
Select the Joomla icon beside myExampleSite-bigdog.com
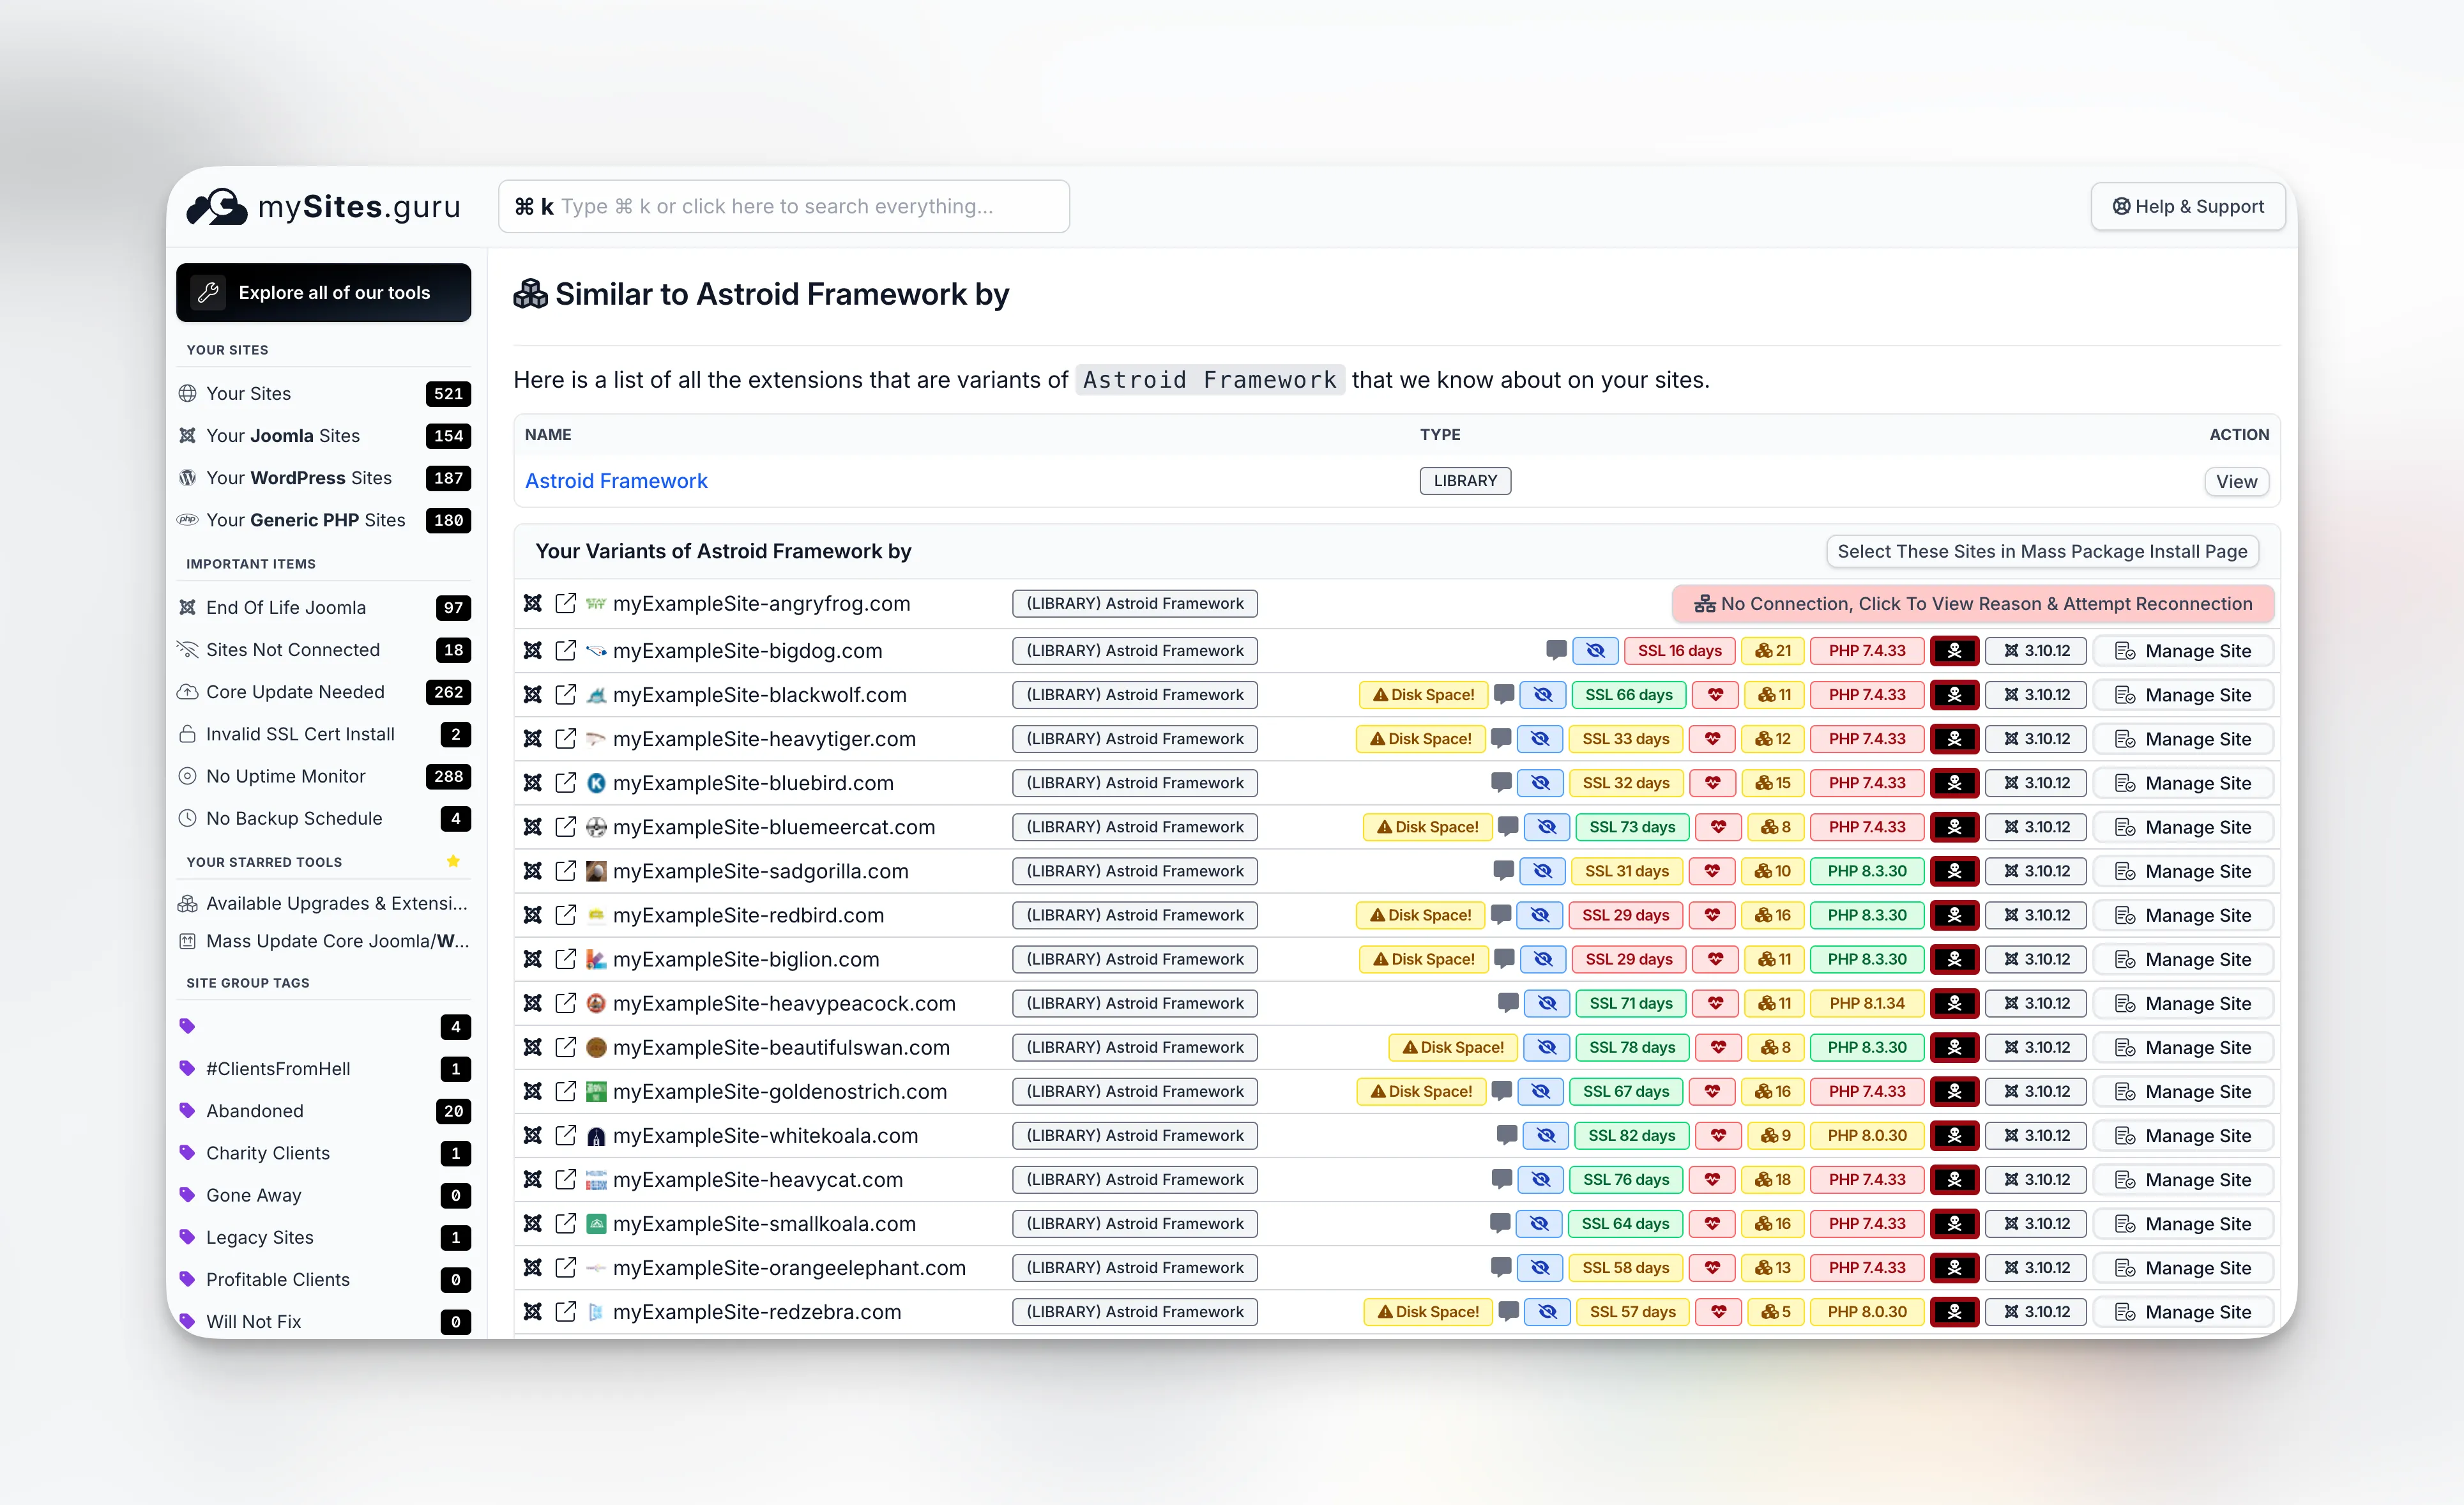point(534,650)
